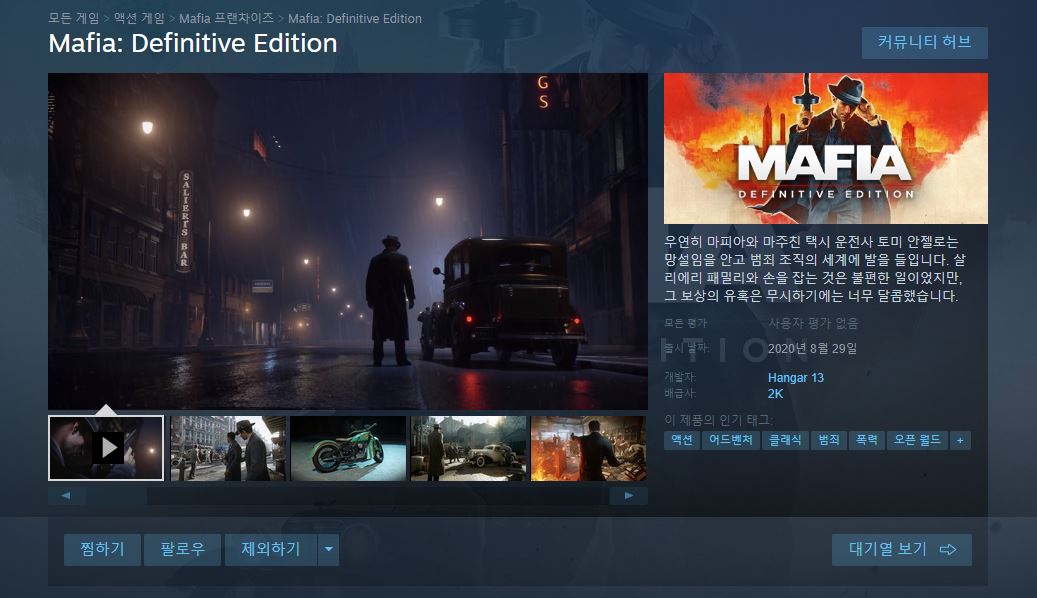Image resolution: width=1037 pixels, height=598 pixels.
Task: Open developer Hangar 13 link
Action: tap(796, 378)
